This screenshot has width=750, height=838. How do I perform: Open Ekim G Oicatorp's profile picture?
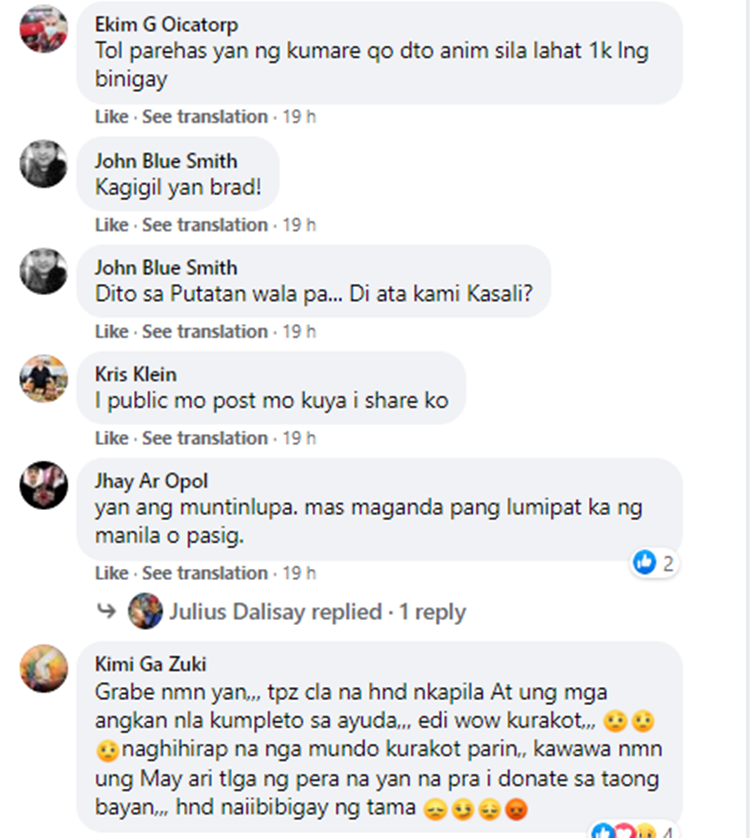(x=44, y=29)
